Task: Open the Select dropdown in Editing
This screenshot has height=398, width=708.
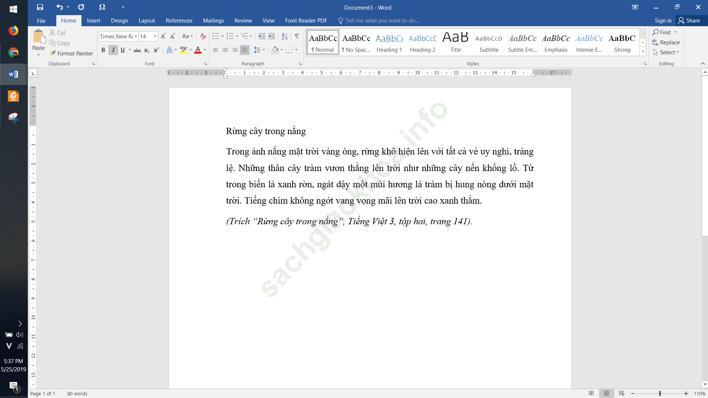Action: point(666,52)
